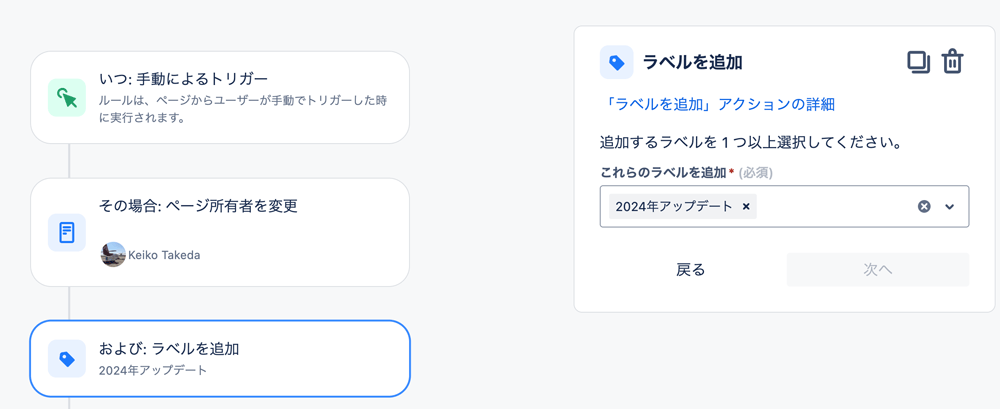Click the blue tag icon in panel header
This screenshot has height=409, width=1000.
tap(617, 62)
